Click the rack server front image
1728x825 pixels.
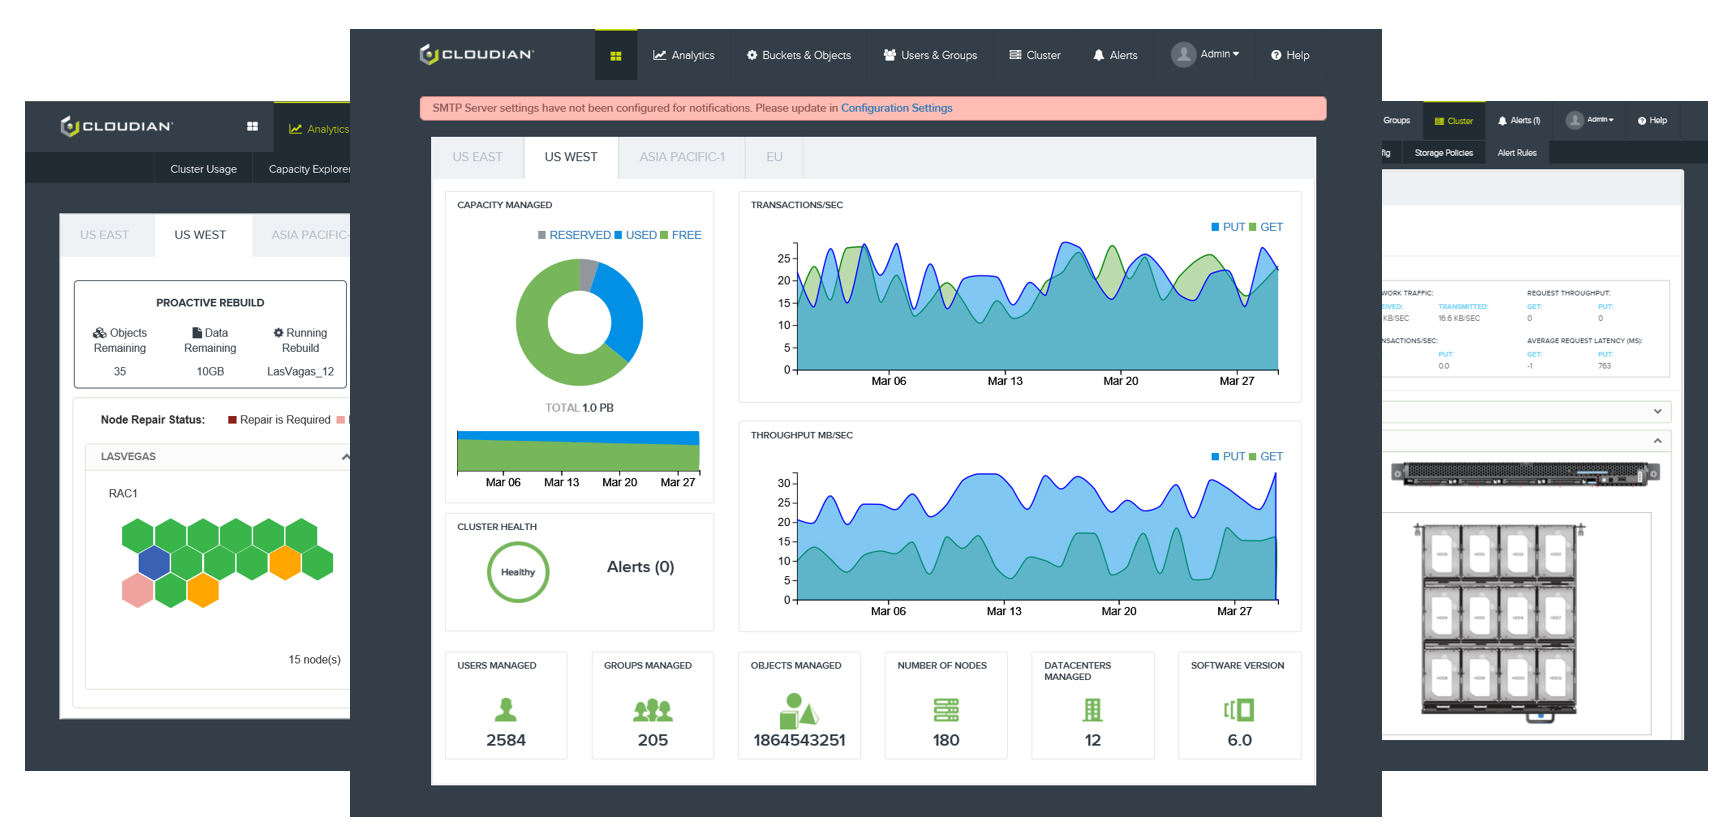click(x=1525, y=473)
